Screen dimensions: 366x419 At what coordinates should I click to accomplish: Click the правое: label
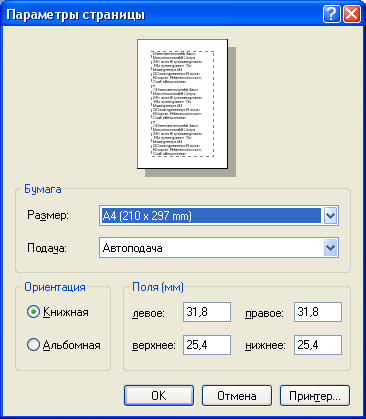264,313
